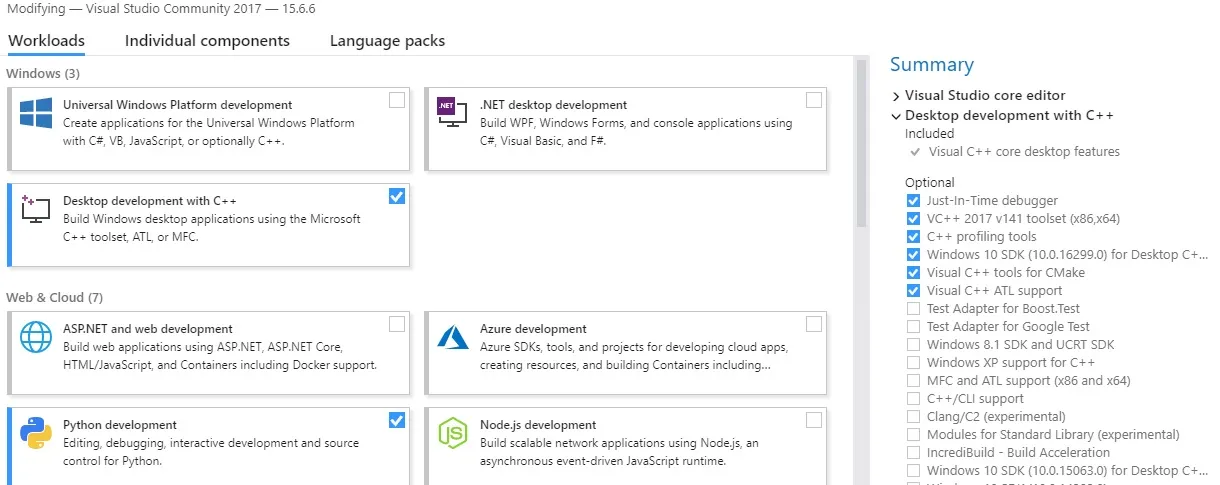Uncheck Visual C++ ATL support
The image size is (1220, 485).
[913, 291]
